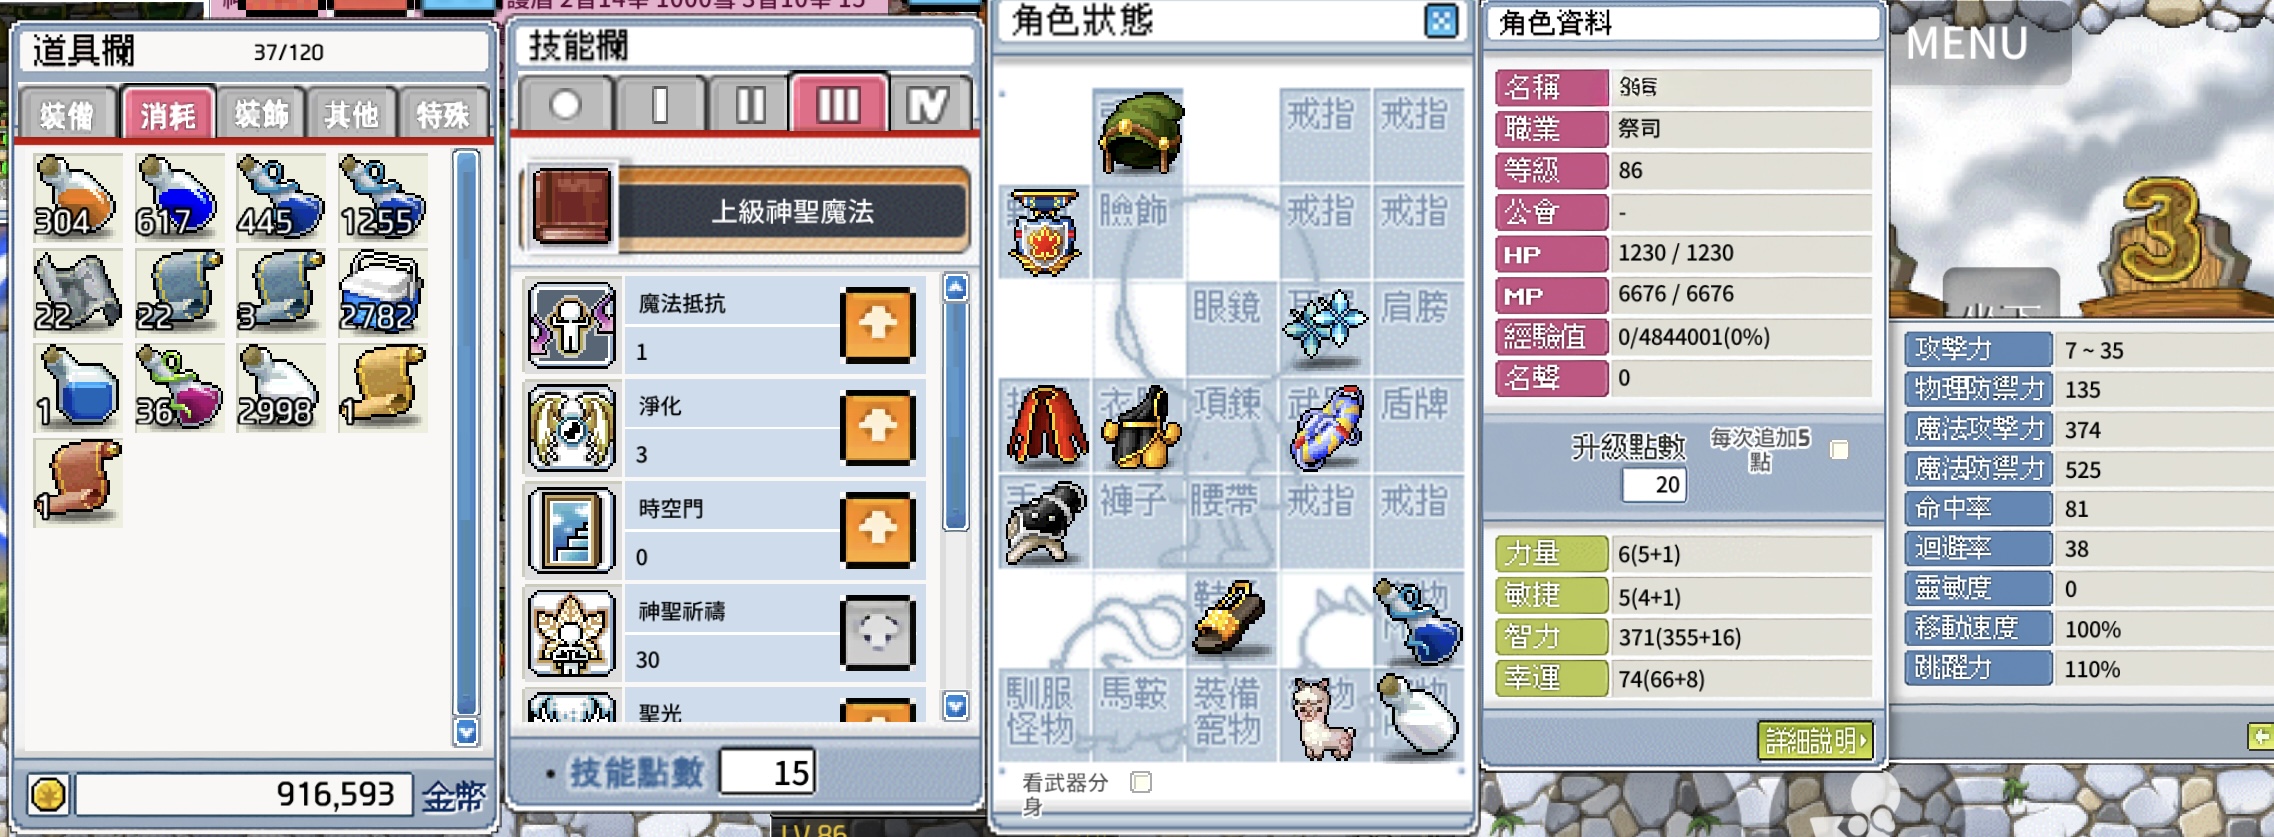This screenshot has height=837, width=2274.
Task: Toggle the 每次追加5點 checkbox
Action: coord(1839,450)
